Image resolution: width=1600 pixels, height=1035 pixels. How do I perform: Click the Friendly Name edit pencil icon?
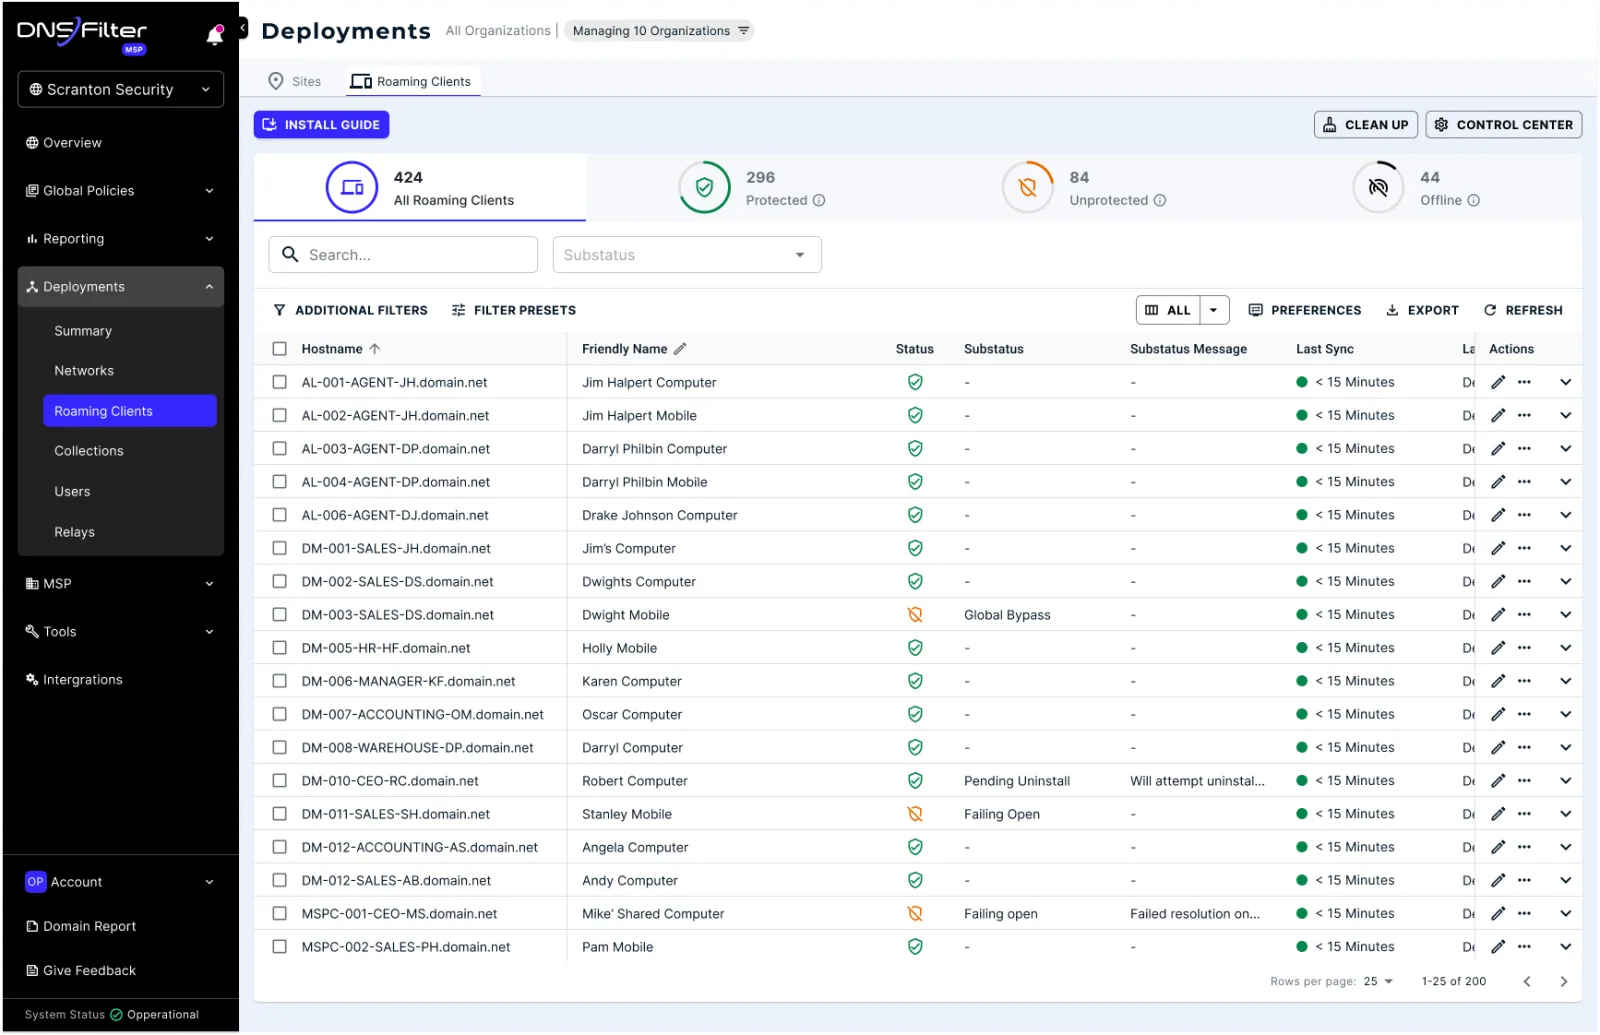coord(680,349)
